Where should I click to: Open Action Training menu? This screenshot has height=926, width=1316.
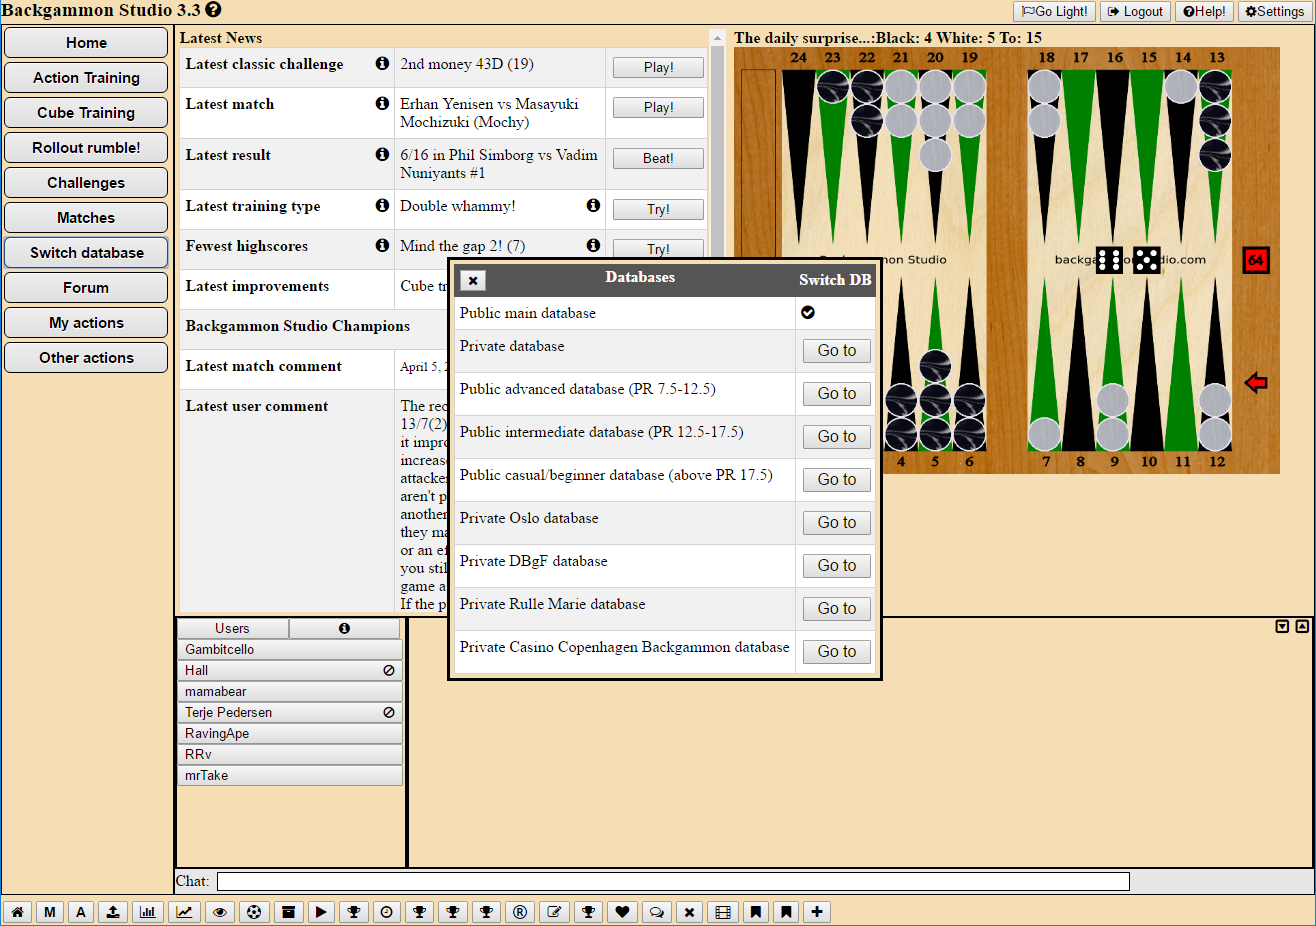(86, 78)
